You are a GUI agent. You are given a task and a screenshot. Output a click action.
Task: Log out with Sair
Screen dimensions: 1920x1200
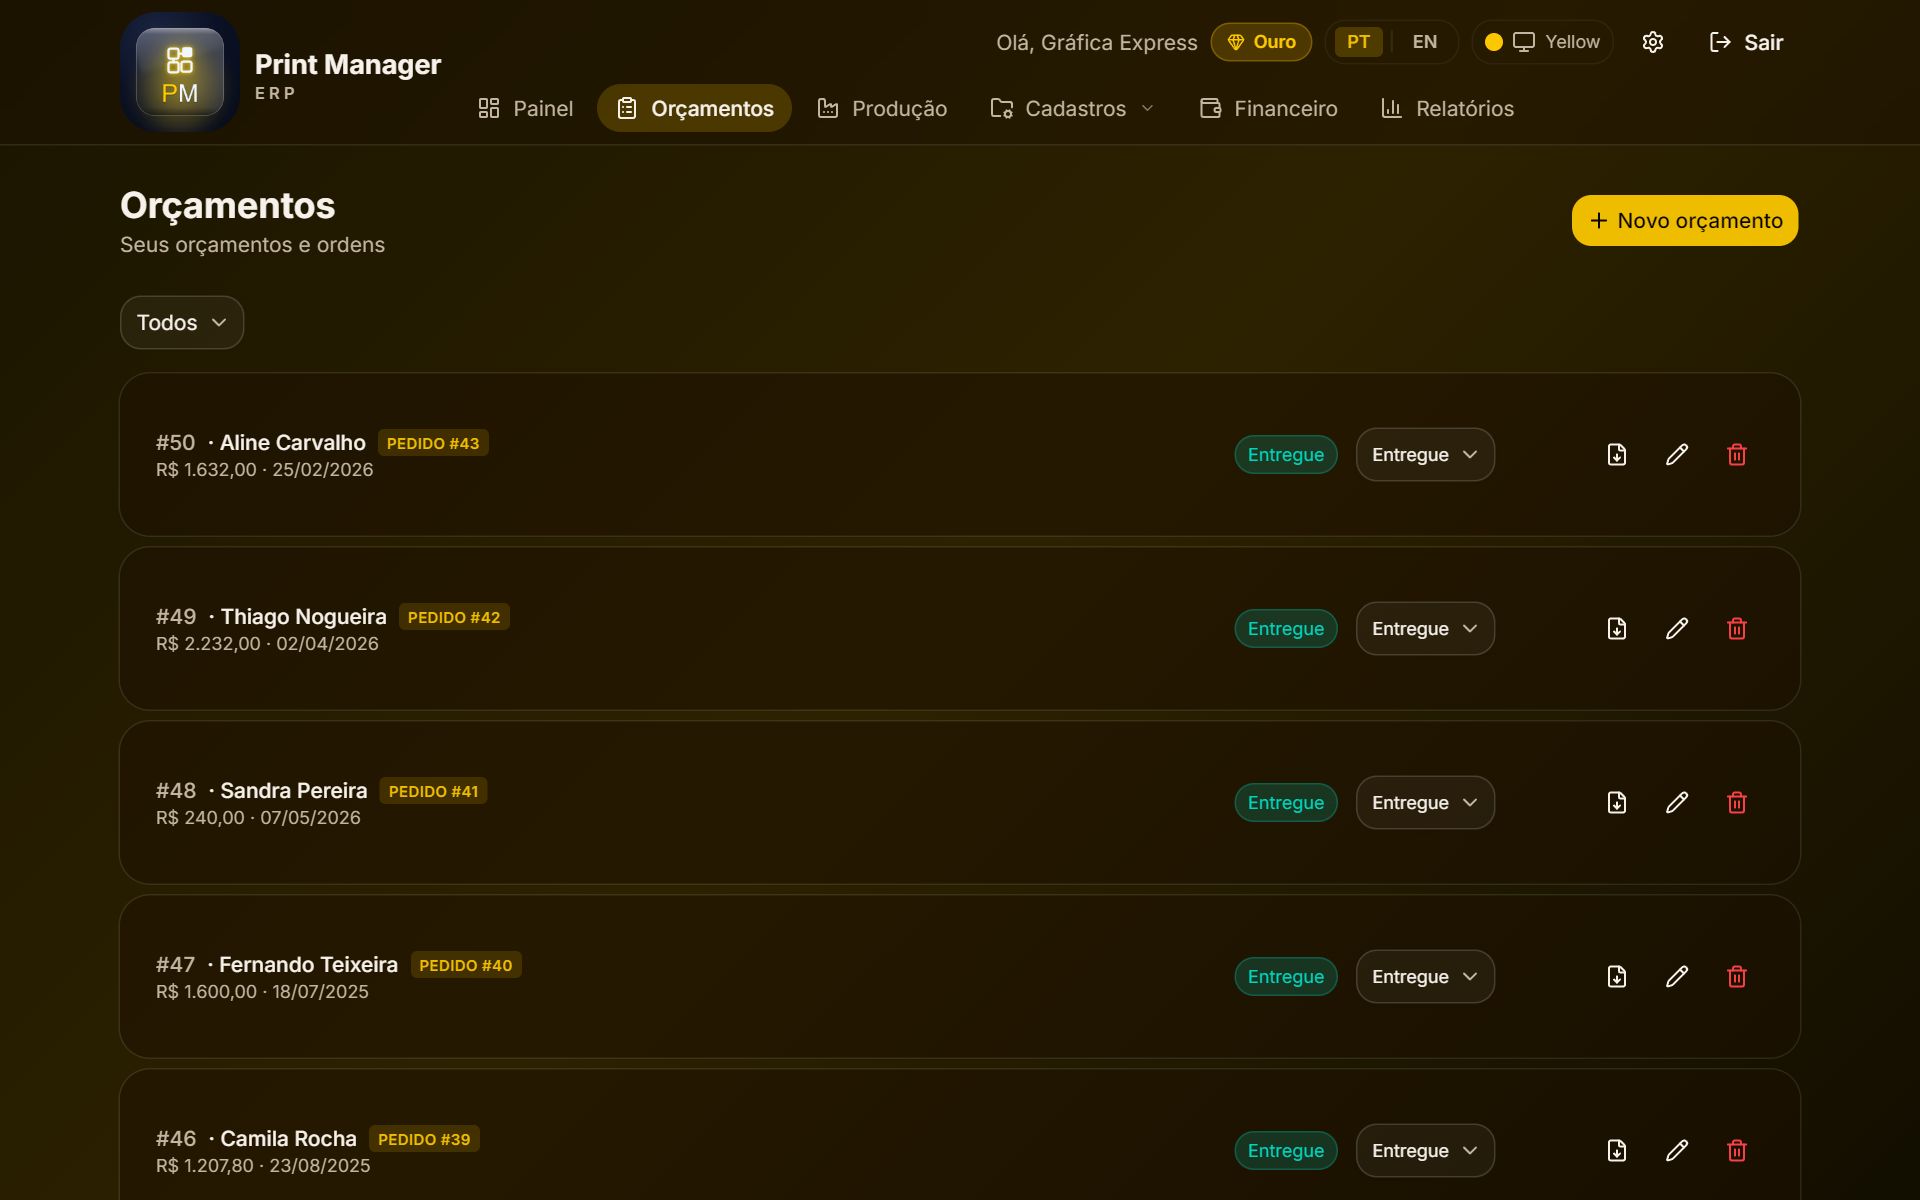coord(1746,42)
